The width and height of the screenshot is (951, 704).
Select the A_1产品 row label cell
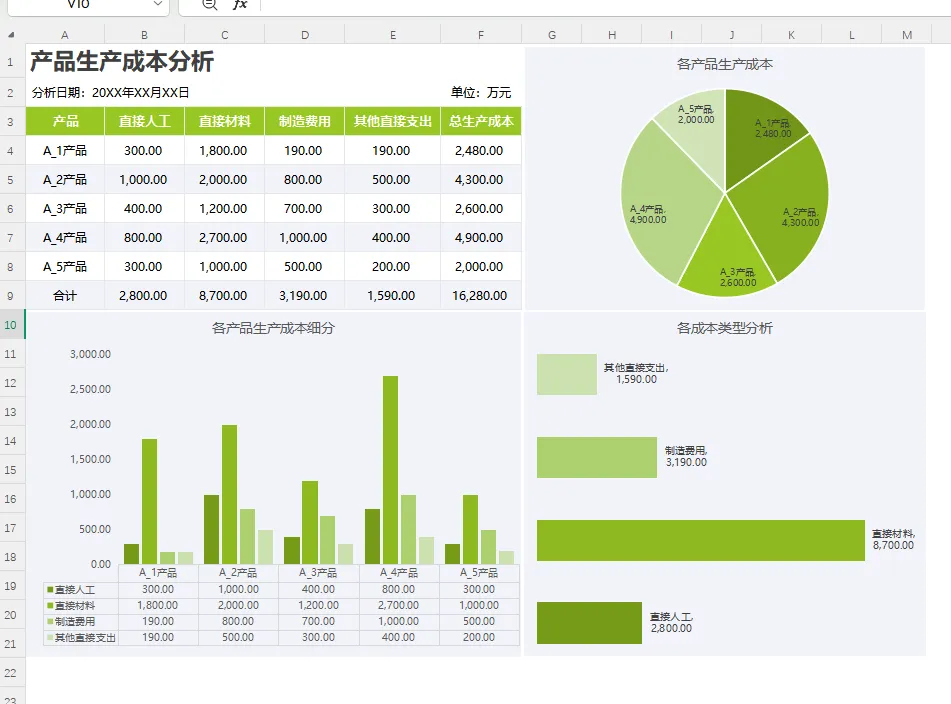pos(65,150)
